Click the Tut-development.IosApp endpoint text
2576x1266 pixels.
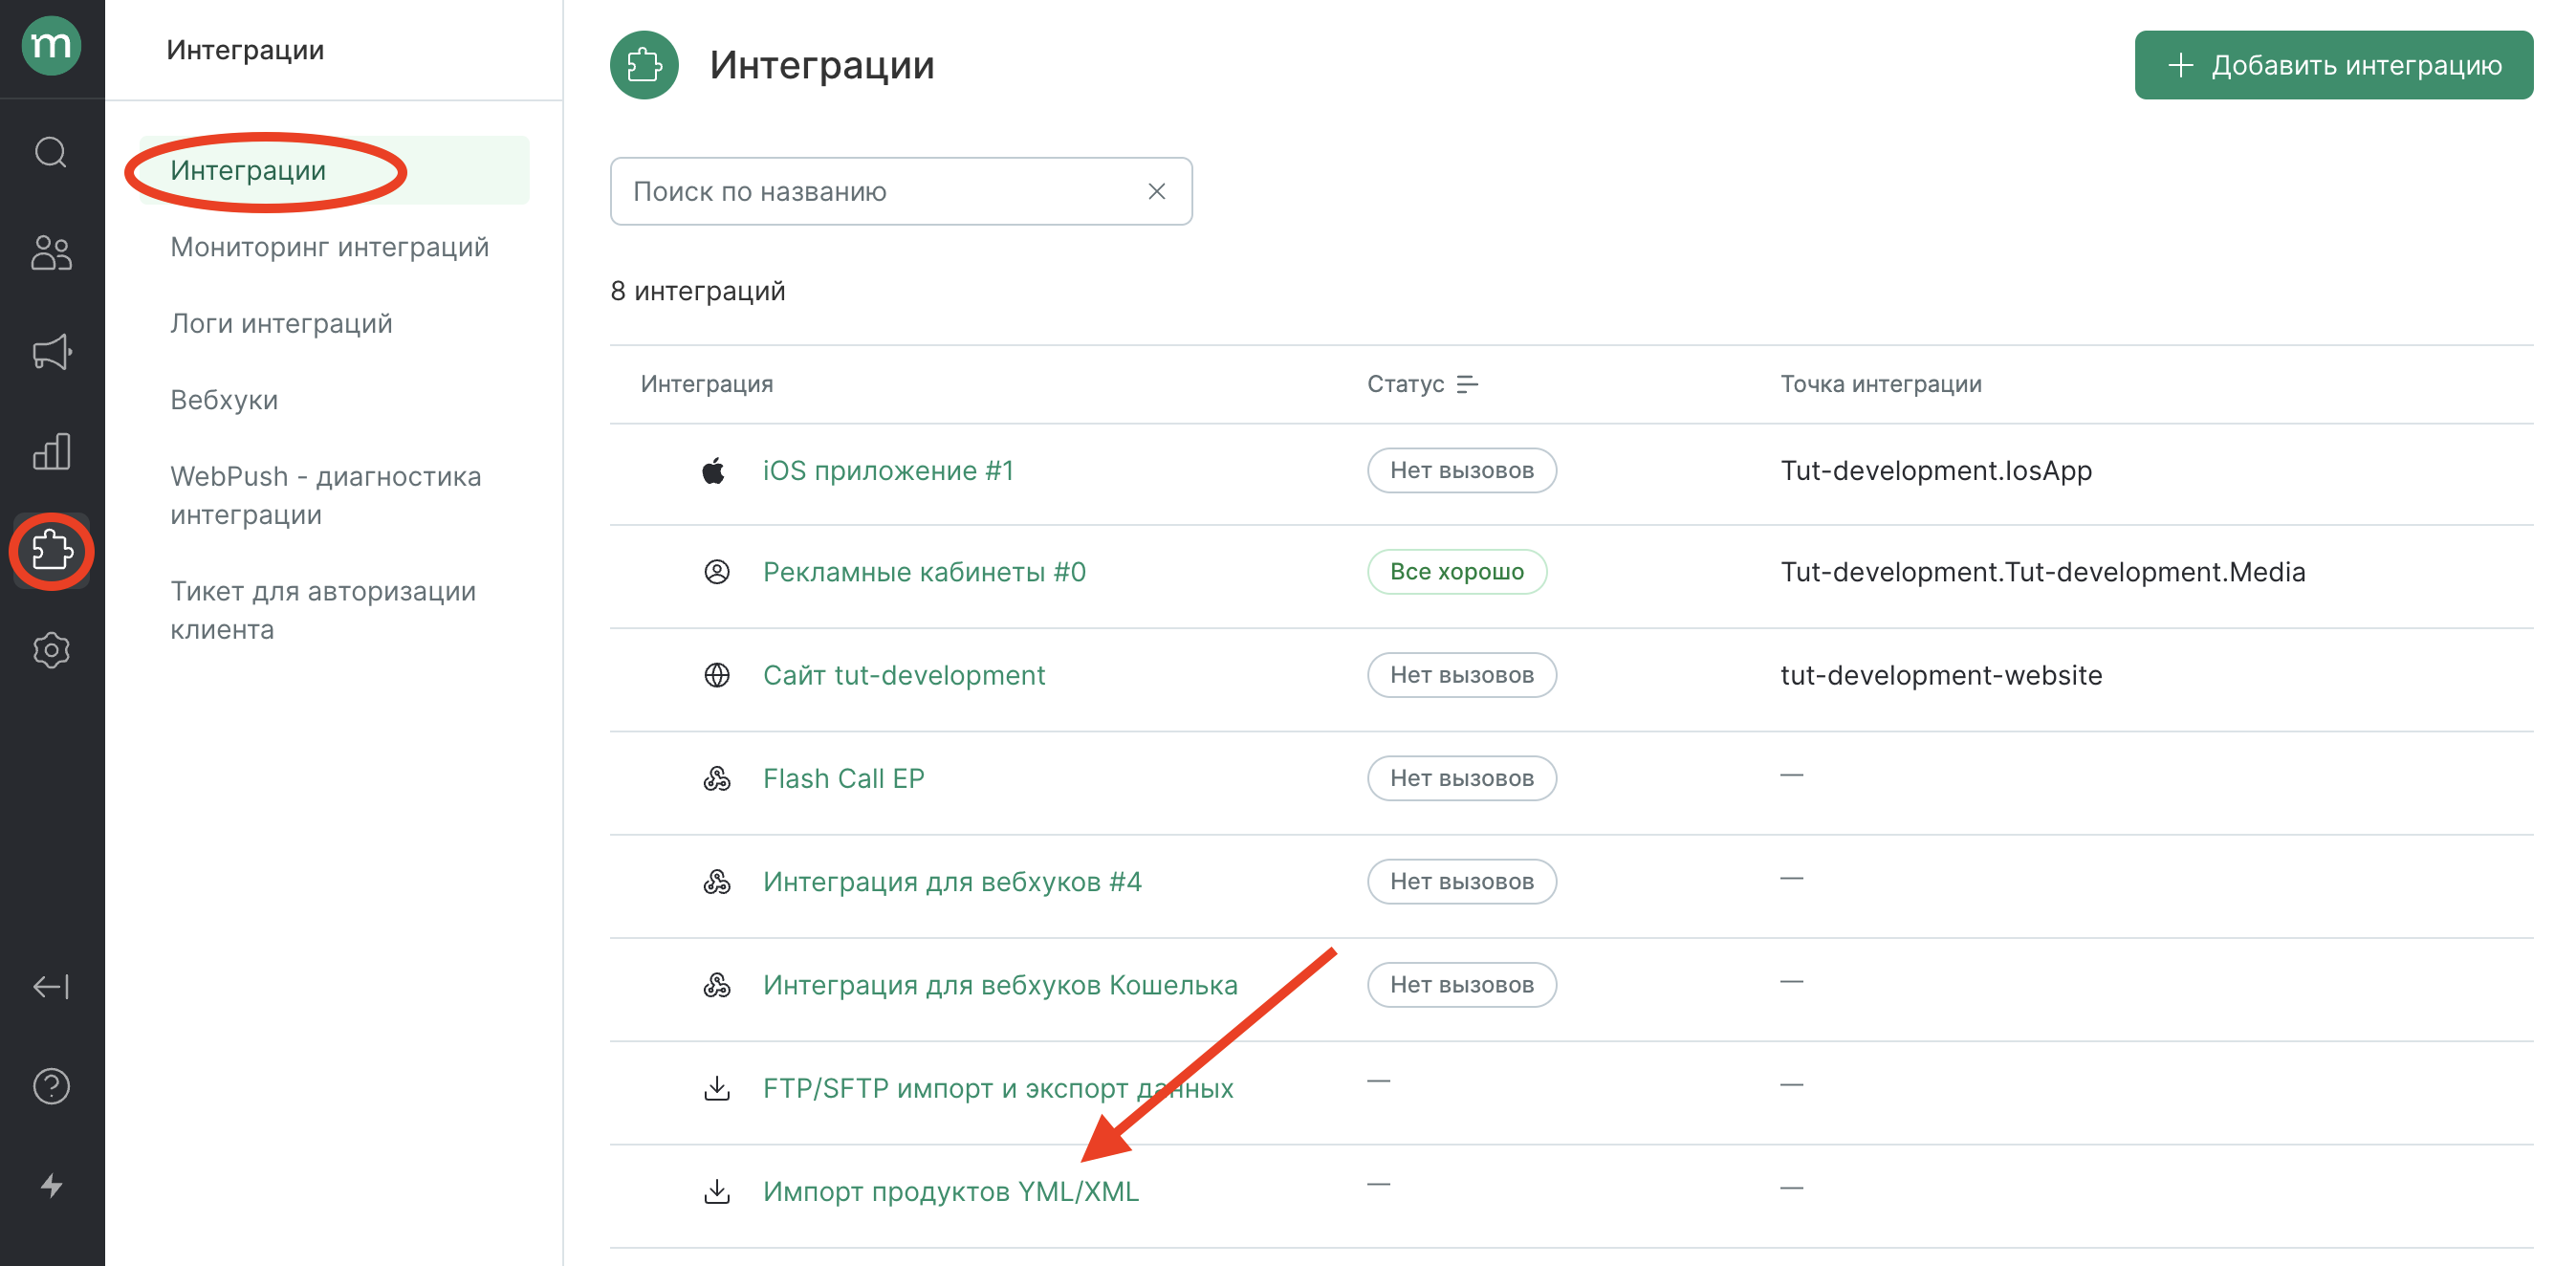coord(1936,471)
